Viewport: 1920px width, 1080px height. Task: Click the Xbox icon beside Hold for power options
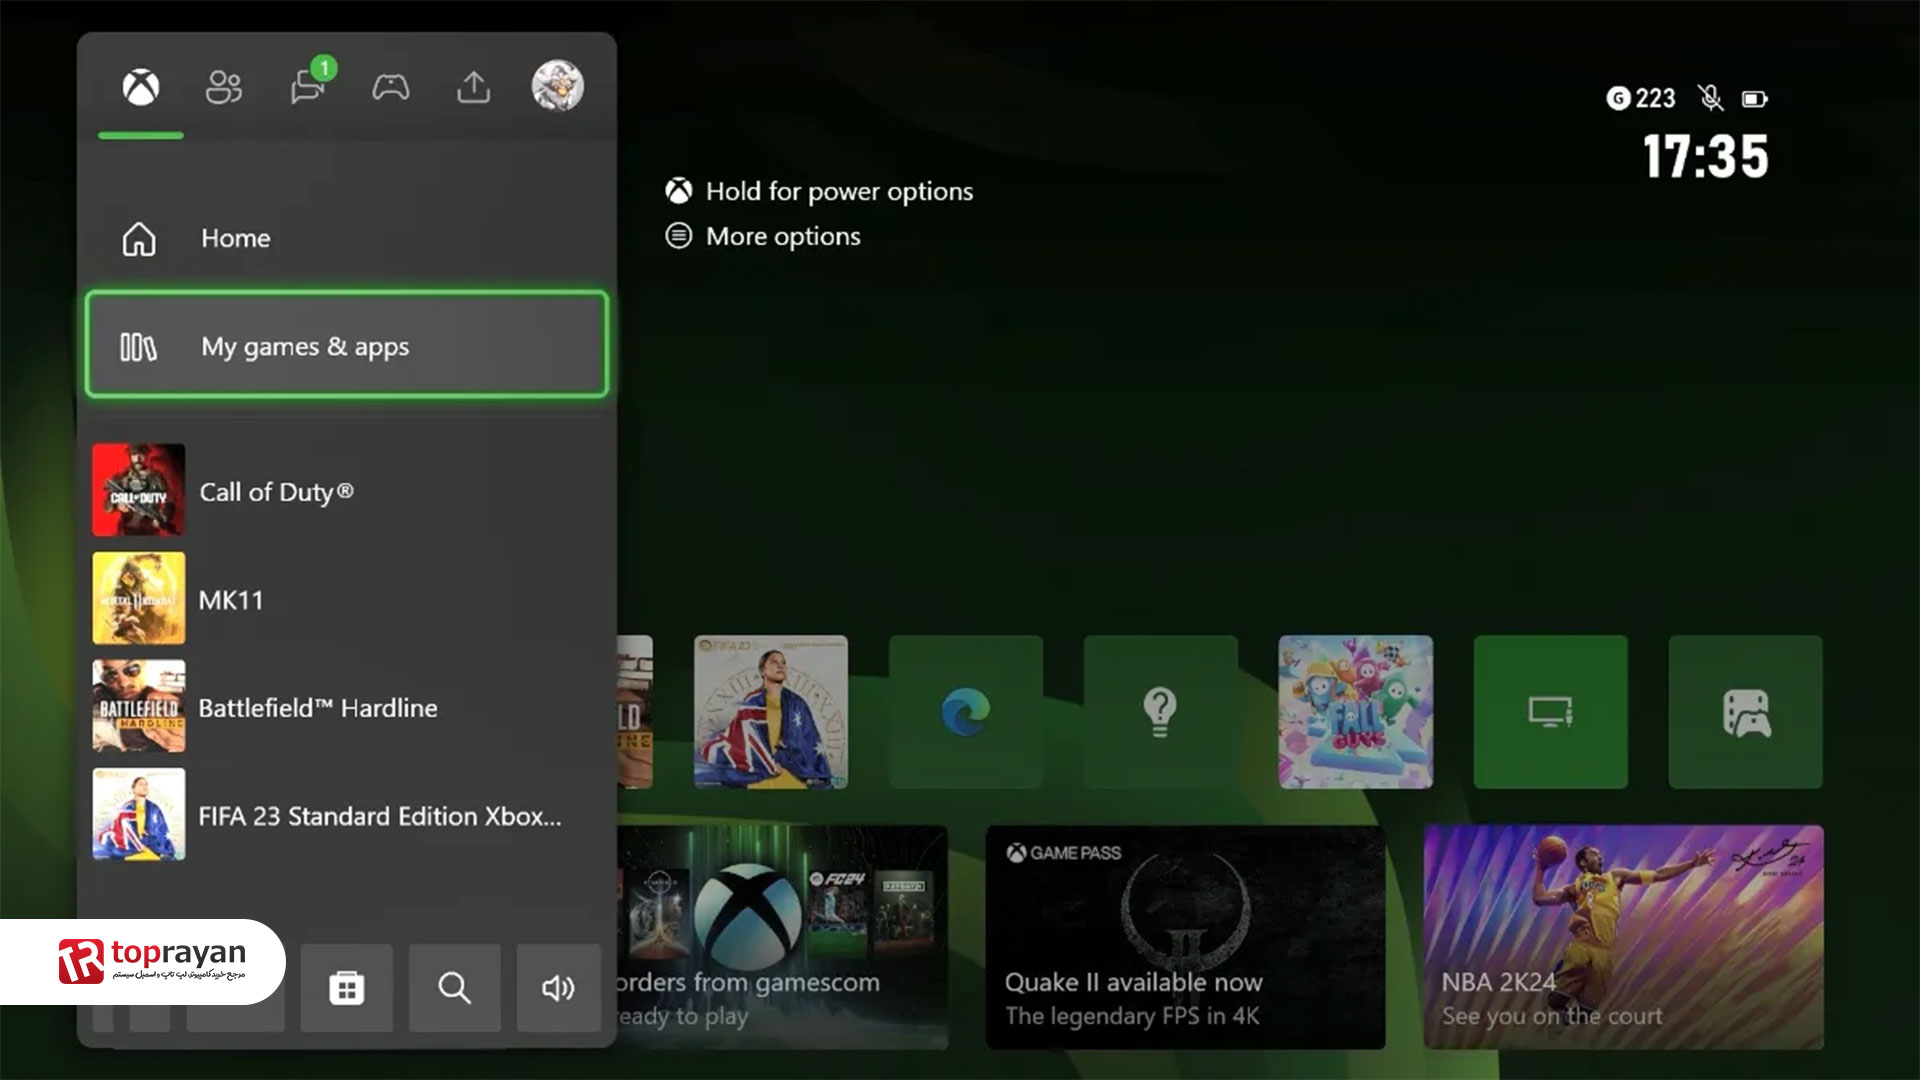click(679, 191)
